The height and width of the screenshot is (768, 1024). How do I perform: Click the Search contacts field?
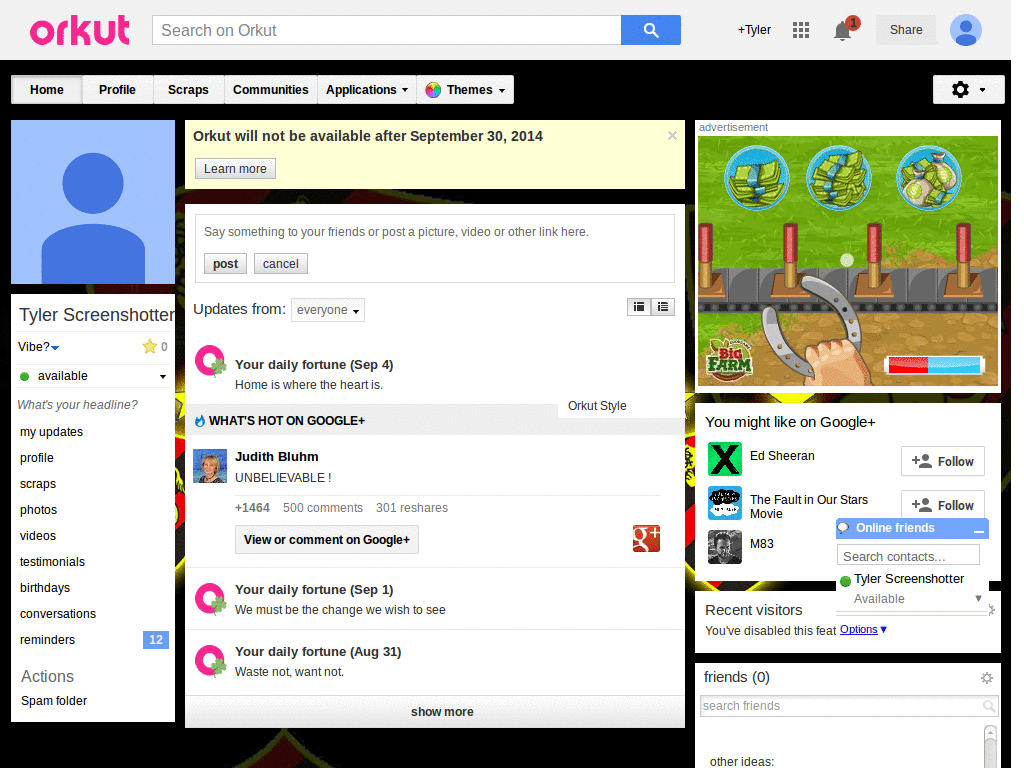[x=908, y=556]
